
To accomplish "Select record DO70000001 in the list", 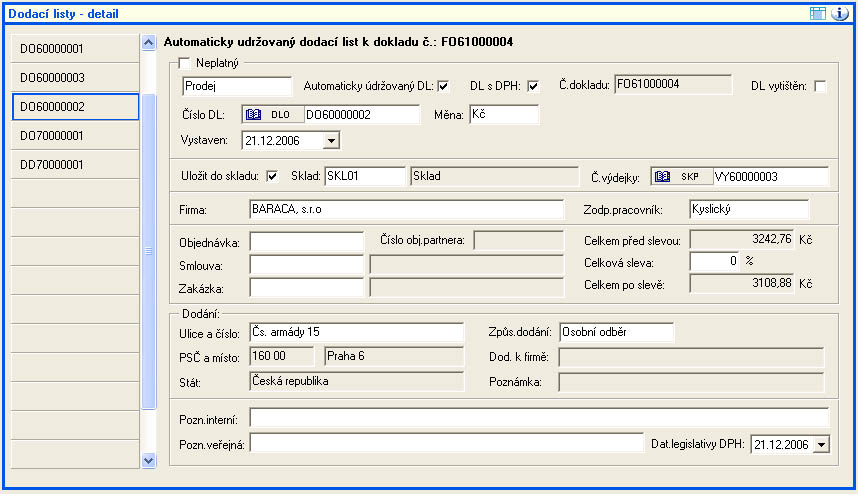I will (75, 135).
